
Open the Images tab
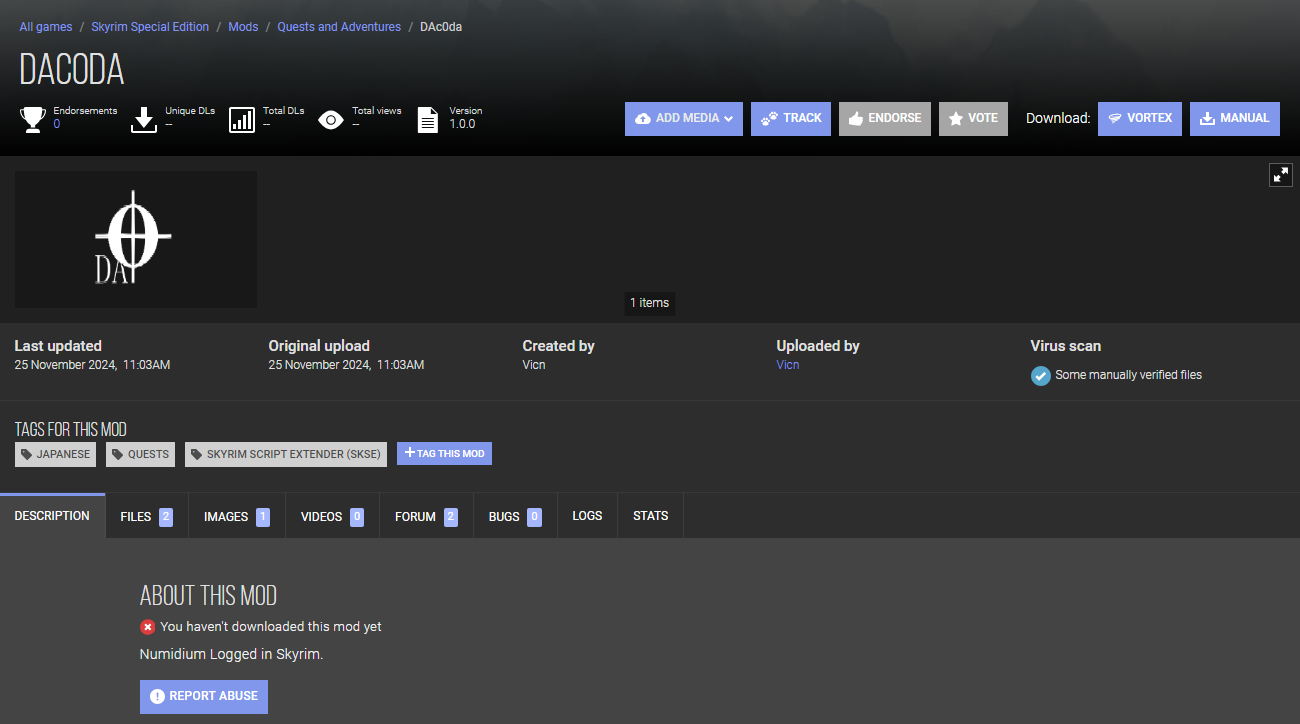(236, 516)
